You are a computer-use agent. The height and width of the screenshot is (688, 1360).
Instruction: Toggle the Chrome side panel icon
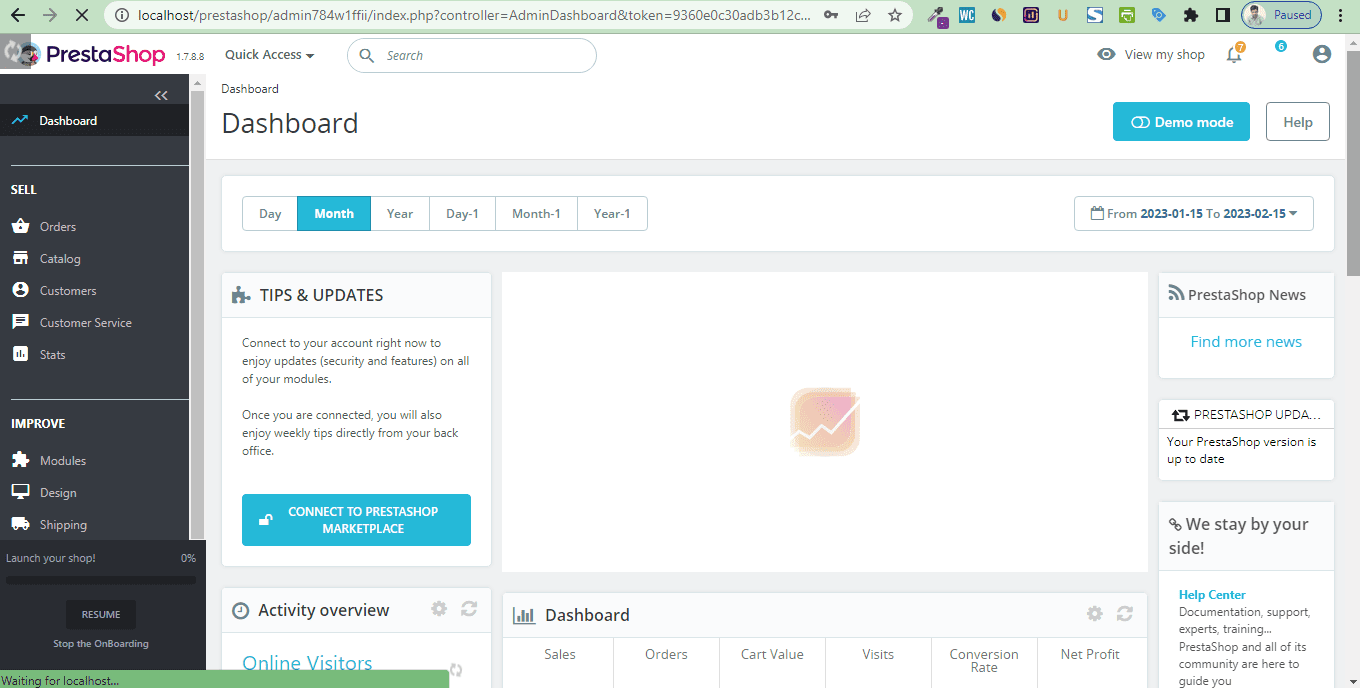[1222, 16]
